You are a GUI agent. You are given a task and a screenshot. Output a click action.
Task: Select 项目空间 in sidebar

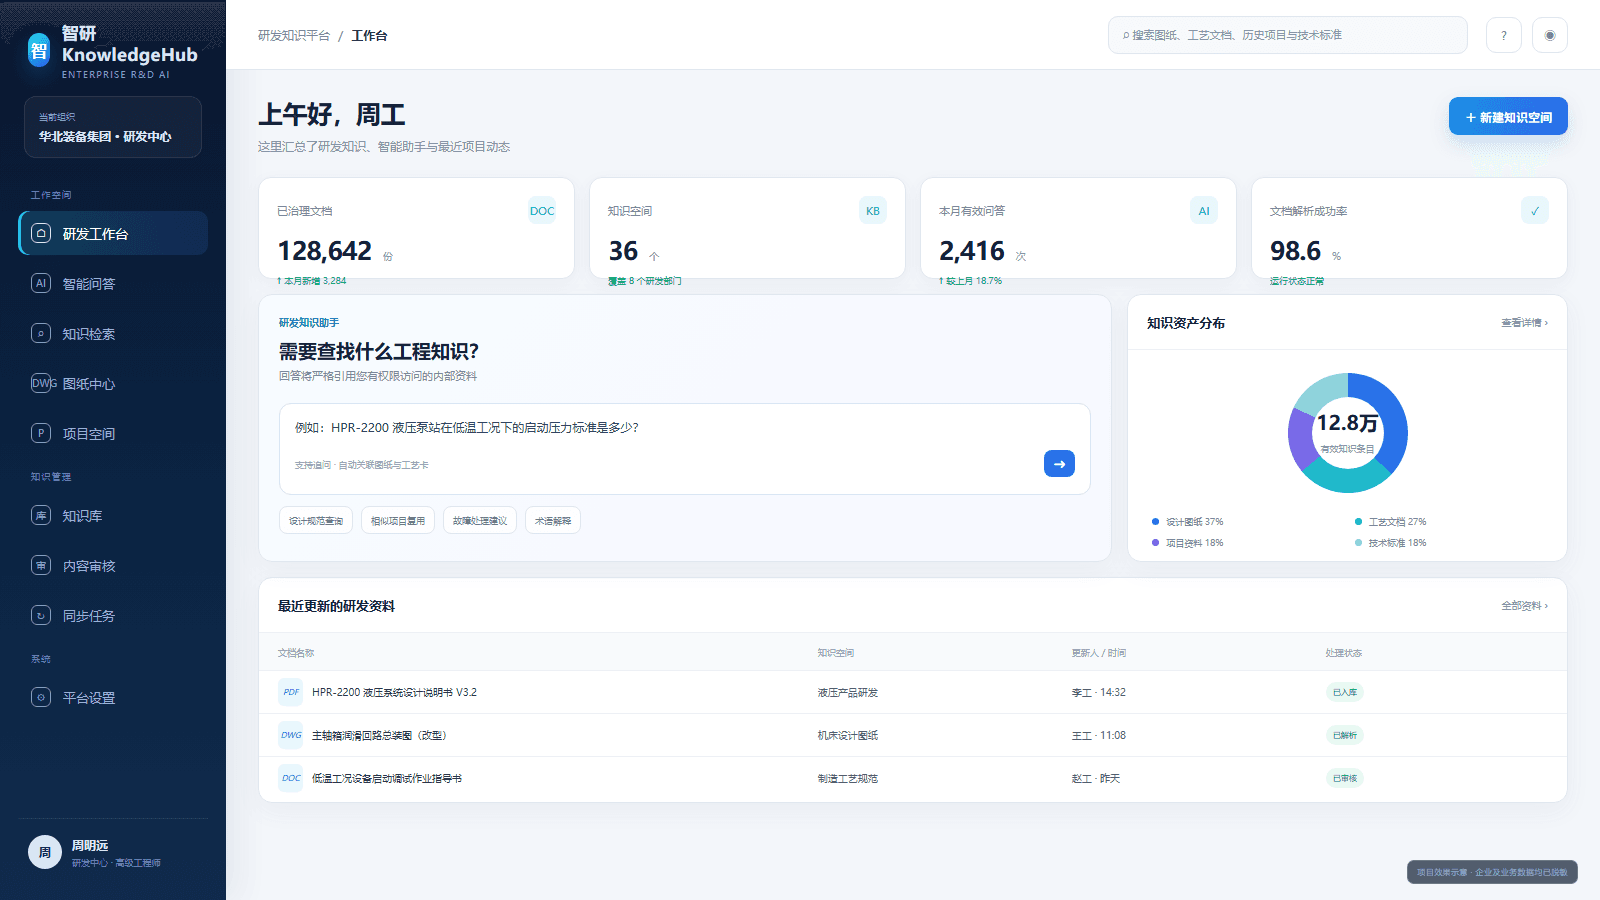pos(113,433)
